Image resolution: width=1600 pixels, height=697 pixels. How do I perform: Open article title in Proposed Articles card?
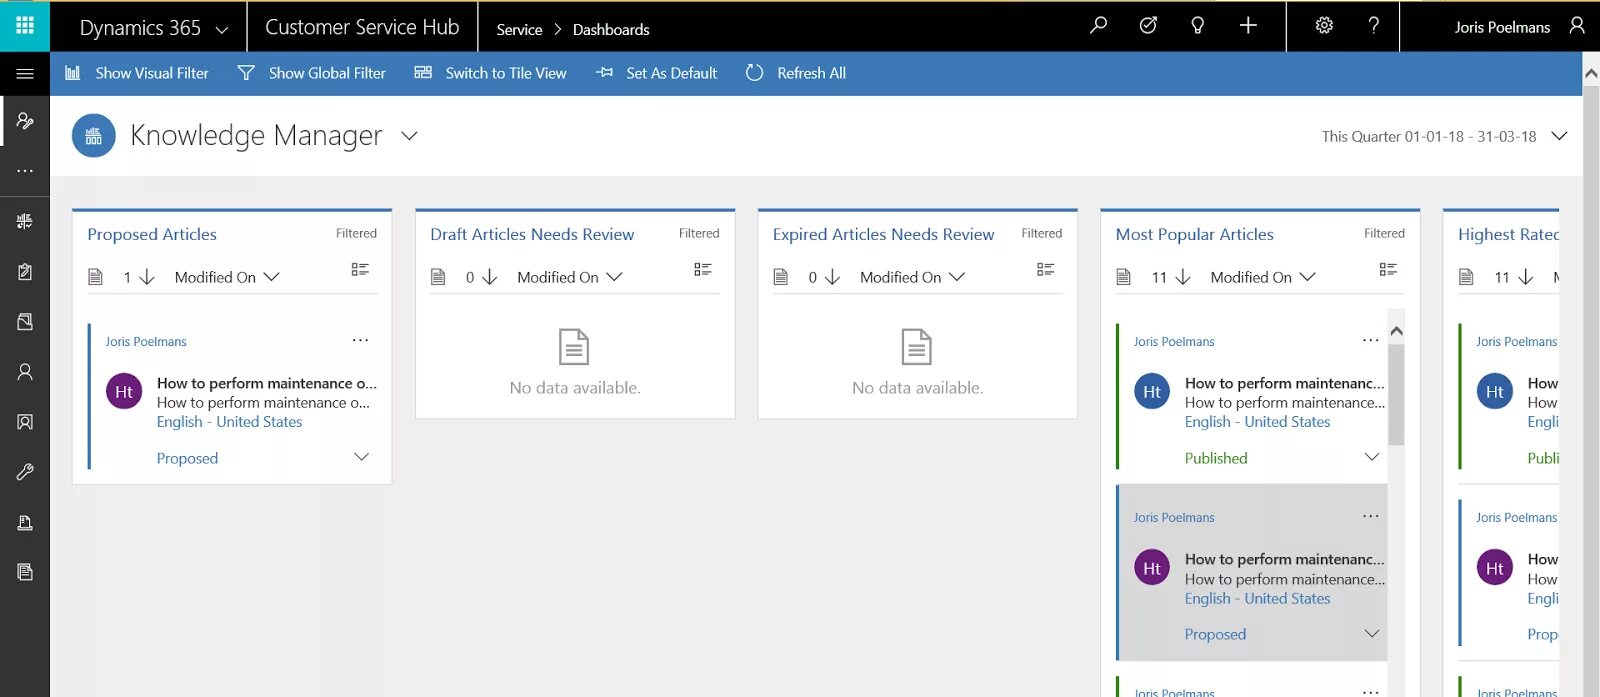point(267,383)
